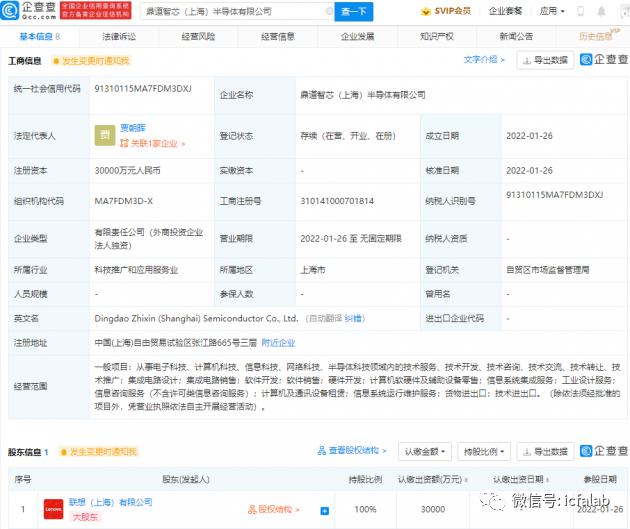Open 联想（上海）有限公司 link
Screen dimensions: 630x529
pos(110,502)
